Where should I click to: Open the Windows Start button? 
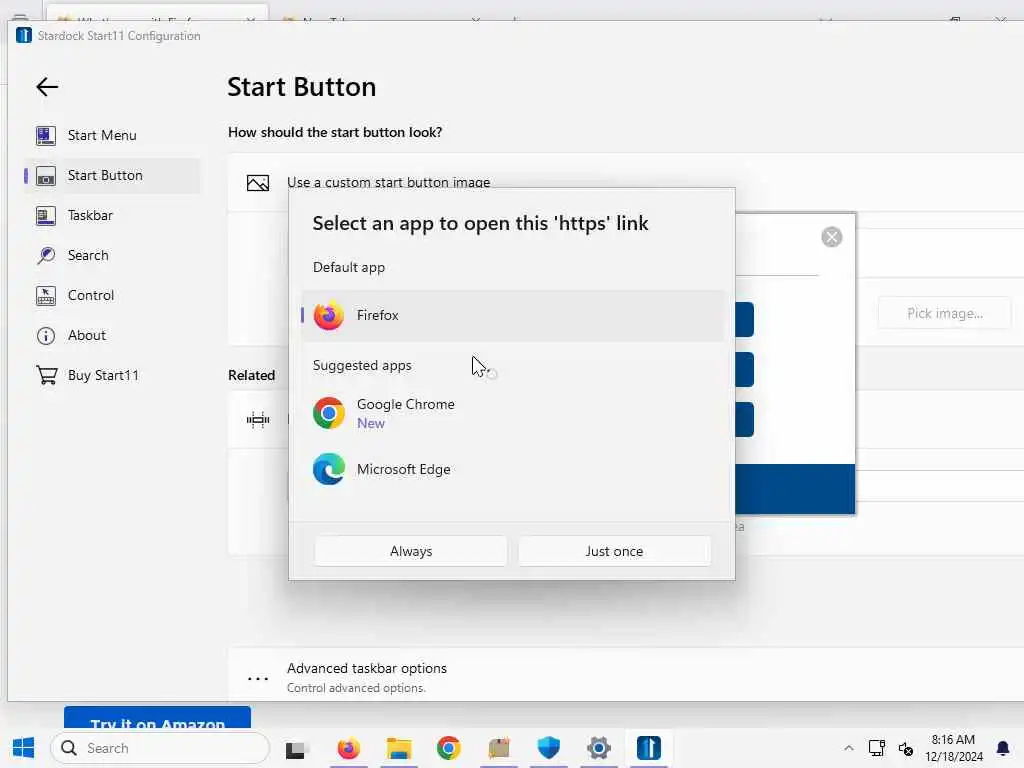tap(24, 748)
